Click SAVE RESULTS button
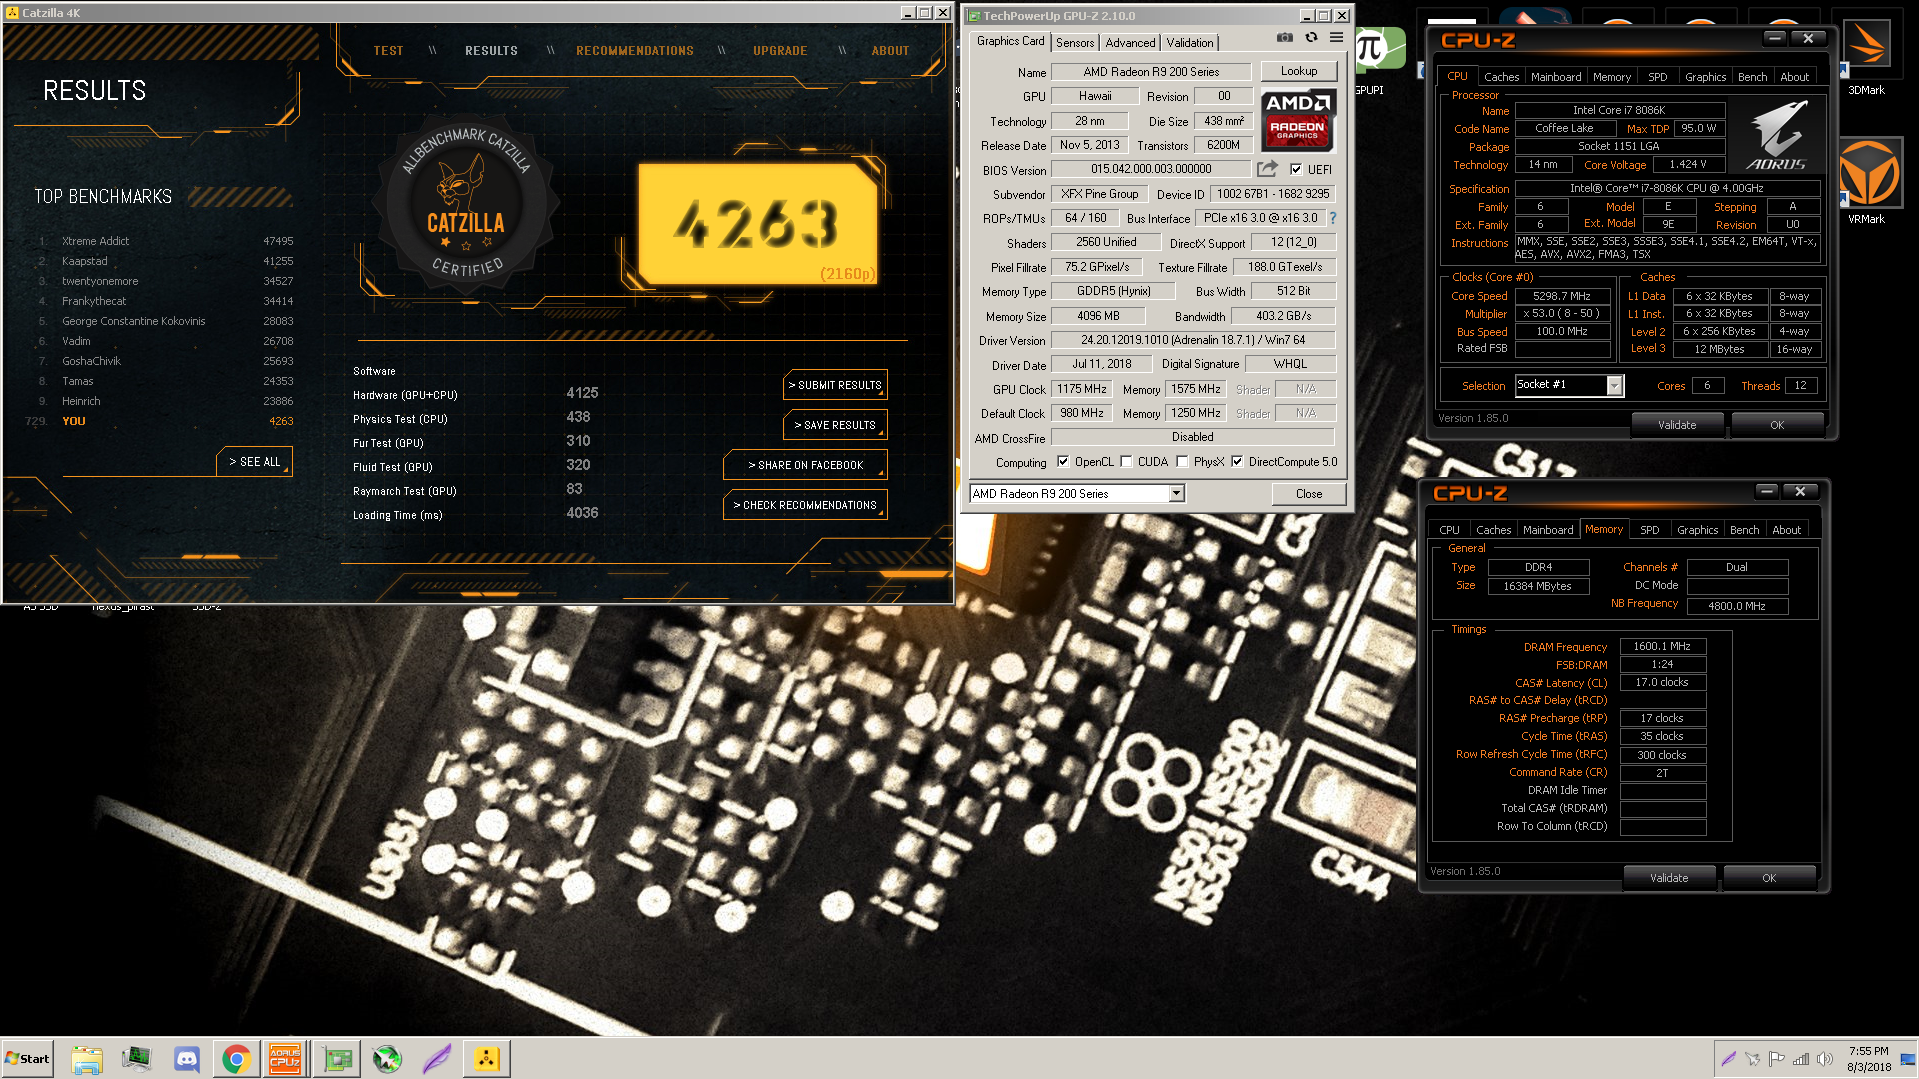The image size is (1919, 1079). [835, 425]
